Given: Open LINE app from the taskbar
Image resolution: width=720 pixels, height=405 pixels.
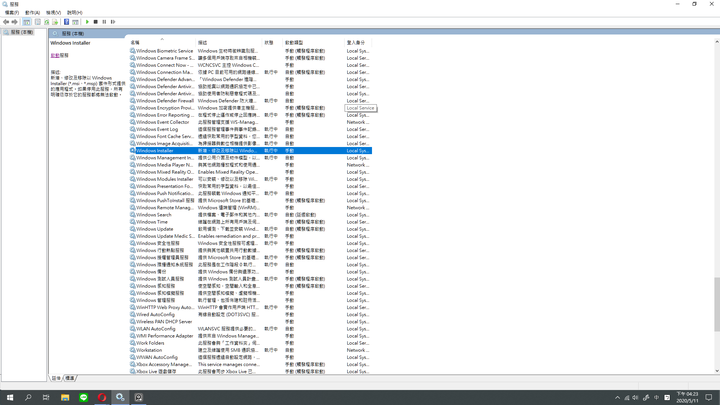Looking at the screenshot, I should pos(83,397).
